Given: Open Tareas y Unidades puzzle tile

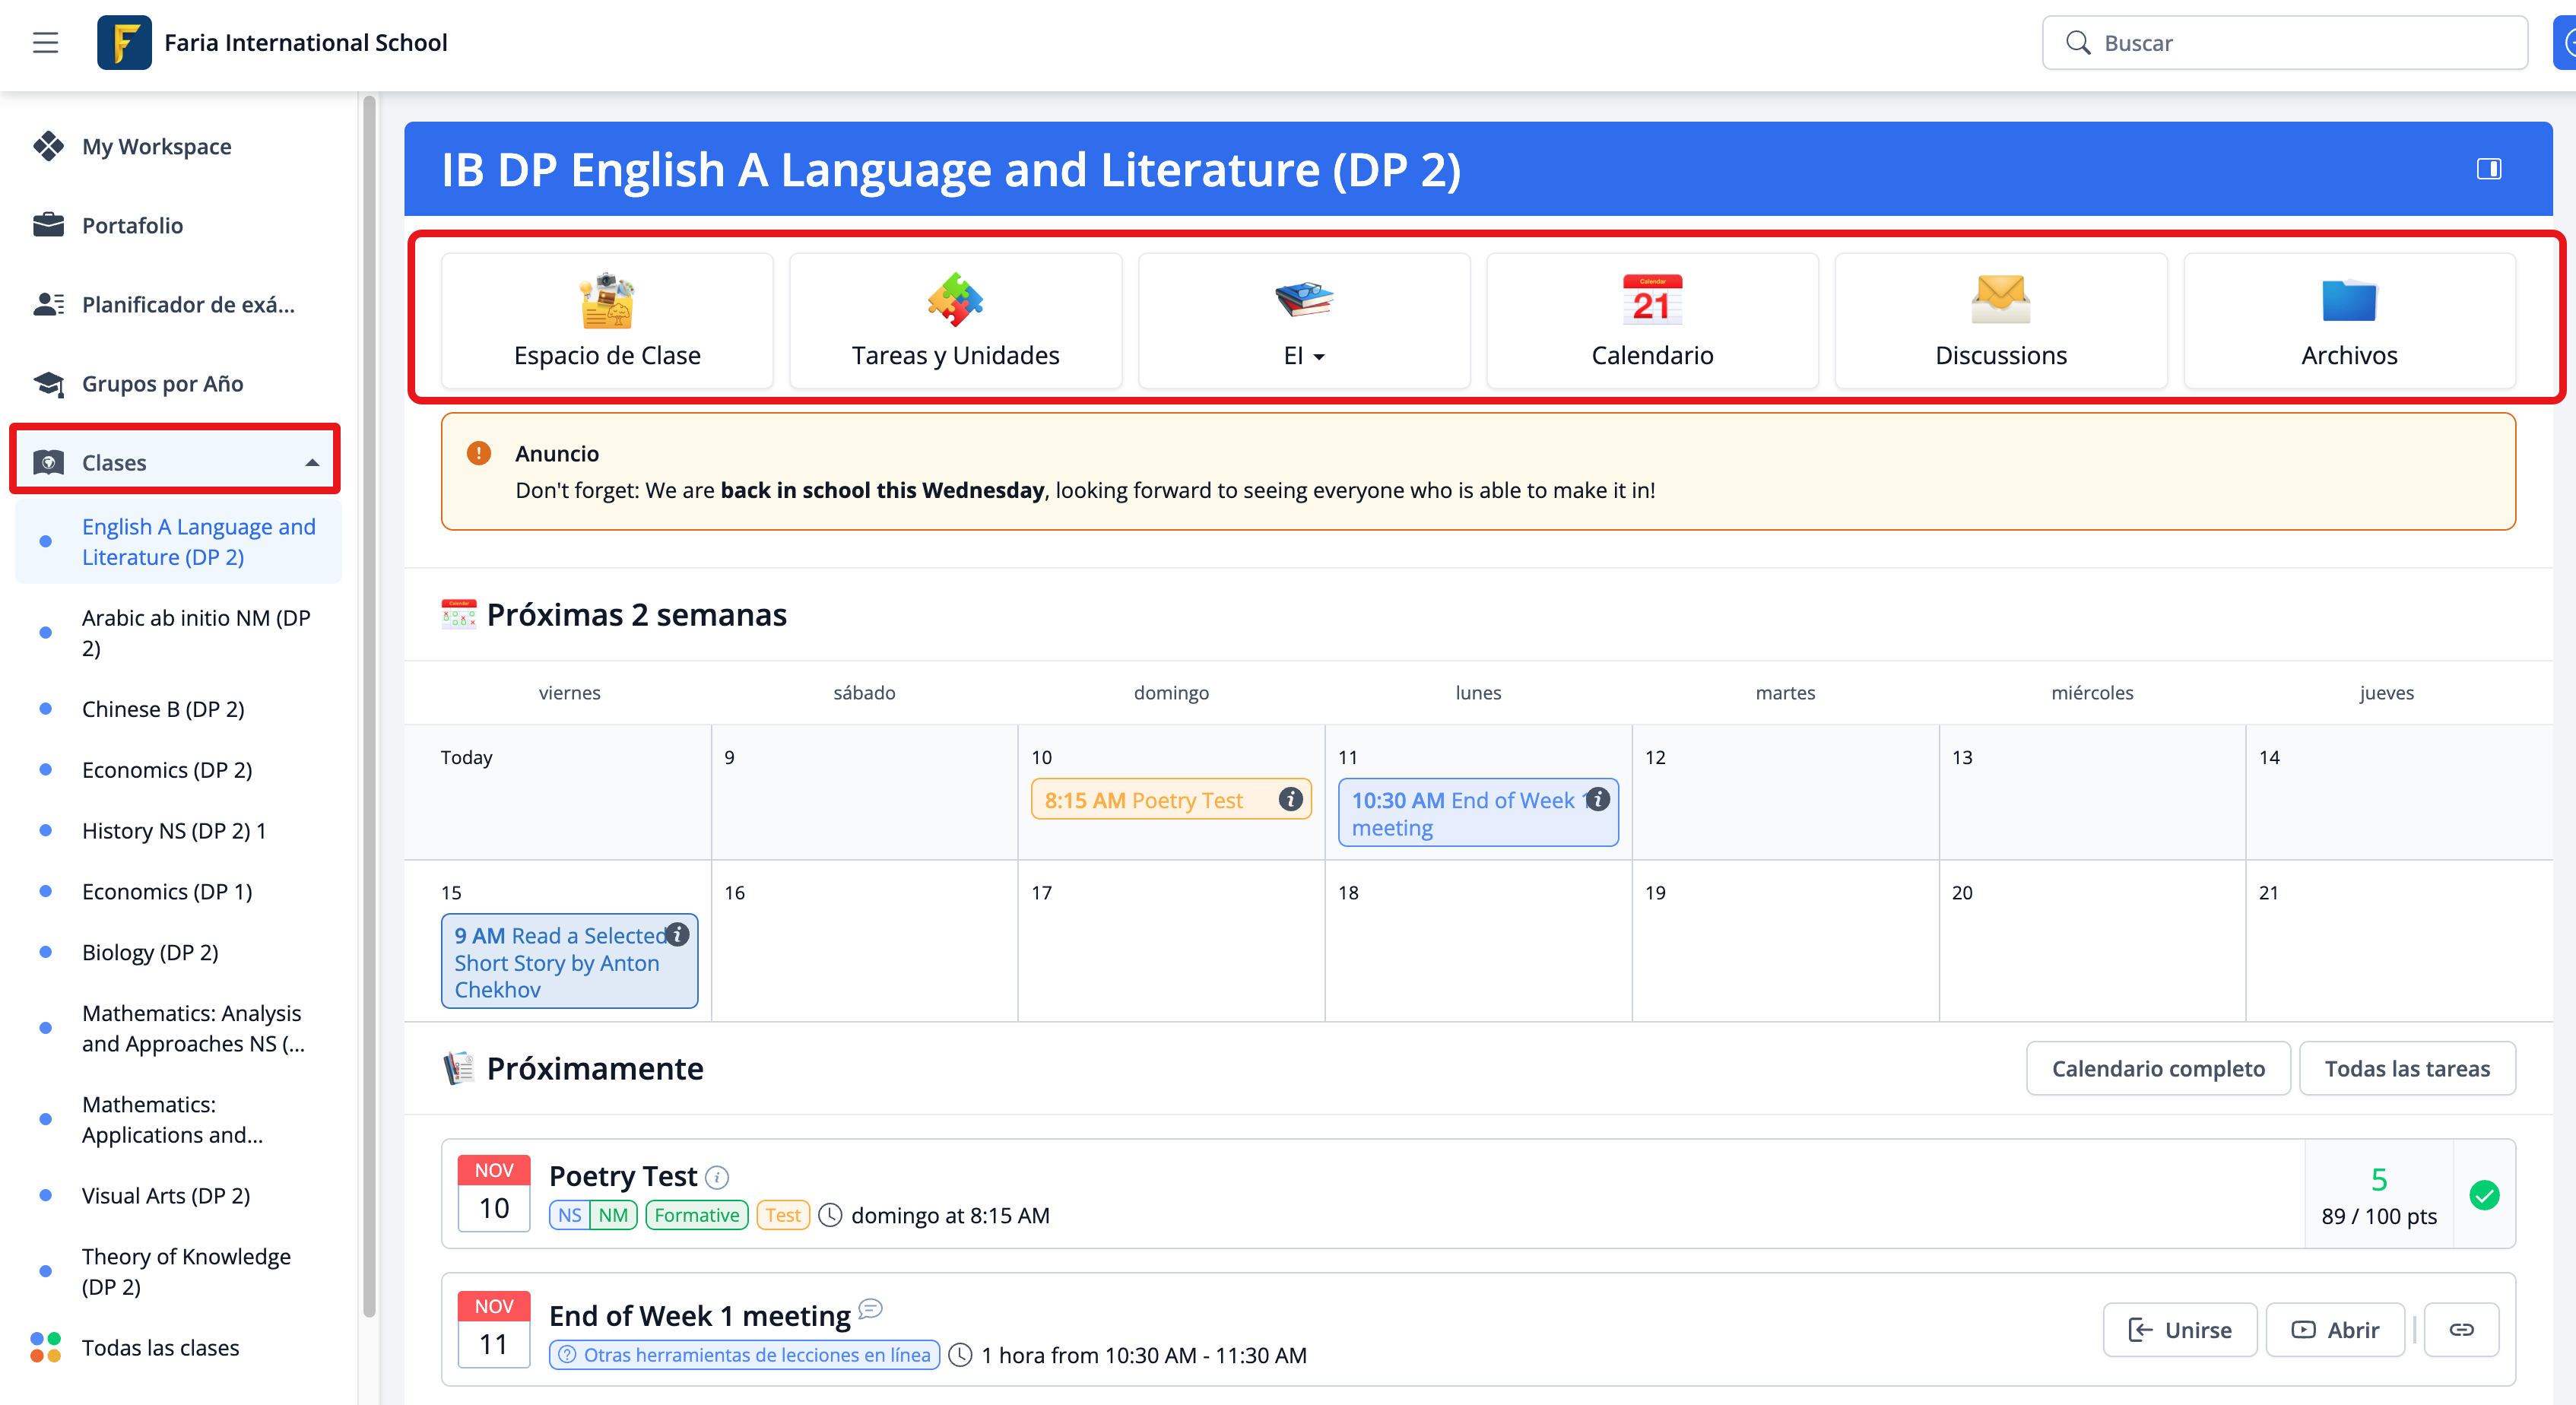Looking at the screenshot, I should point(955,321).
